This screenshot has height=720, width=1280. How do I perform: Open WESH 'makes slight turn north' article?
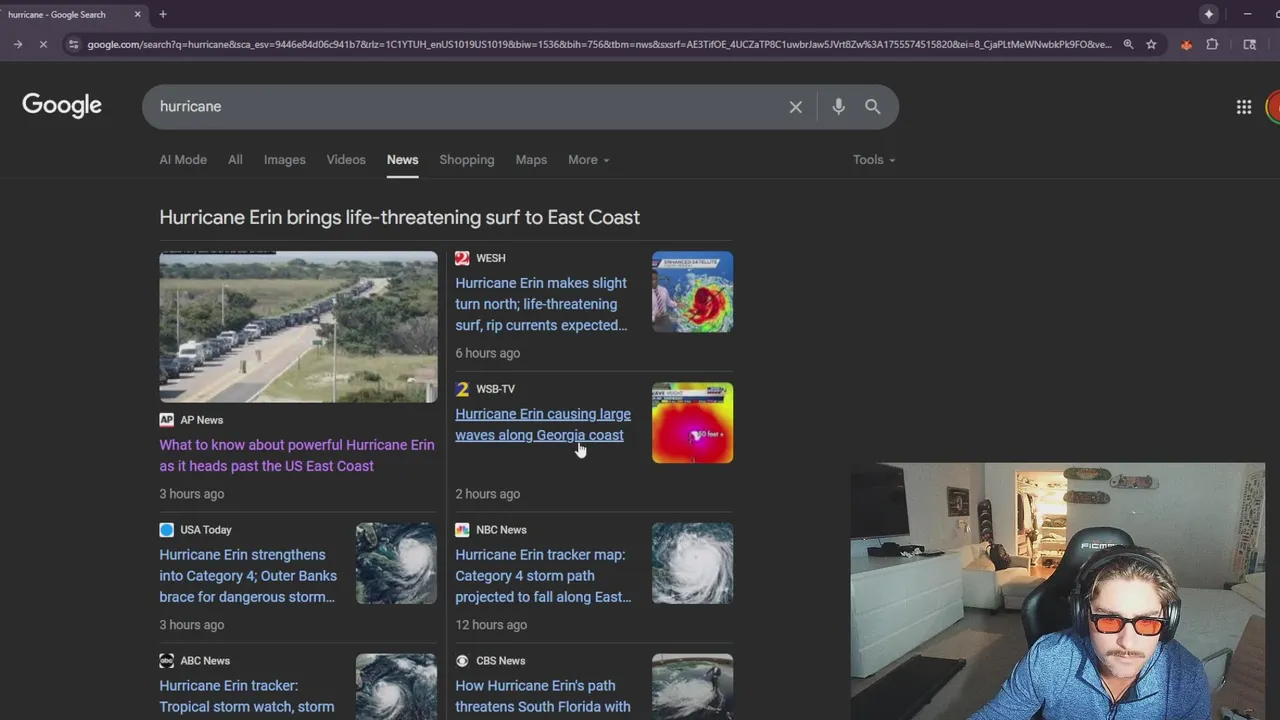pos(542,304)
